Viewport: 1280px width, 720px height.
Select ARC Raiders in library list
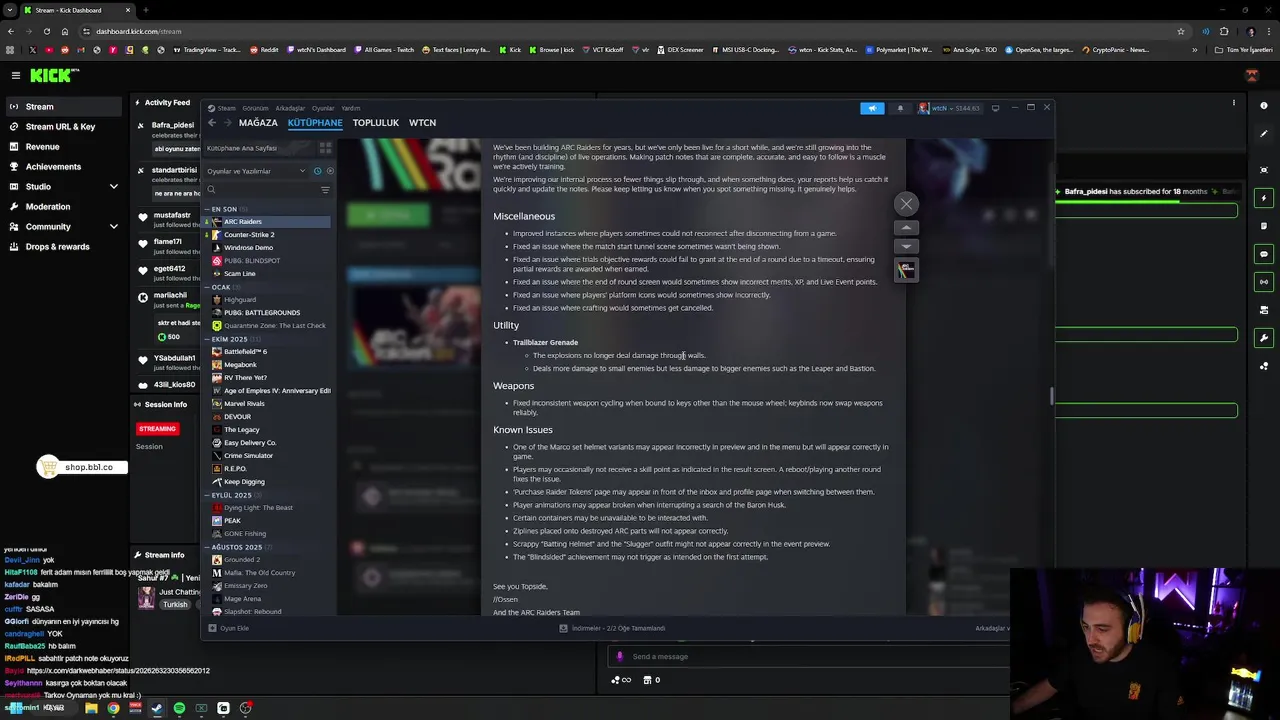tap(267, 222)
